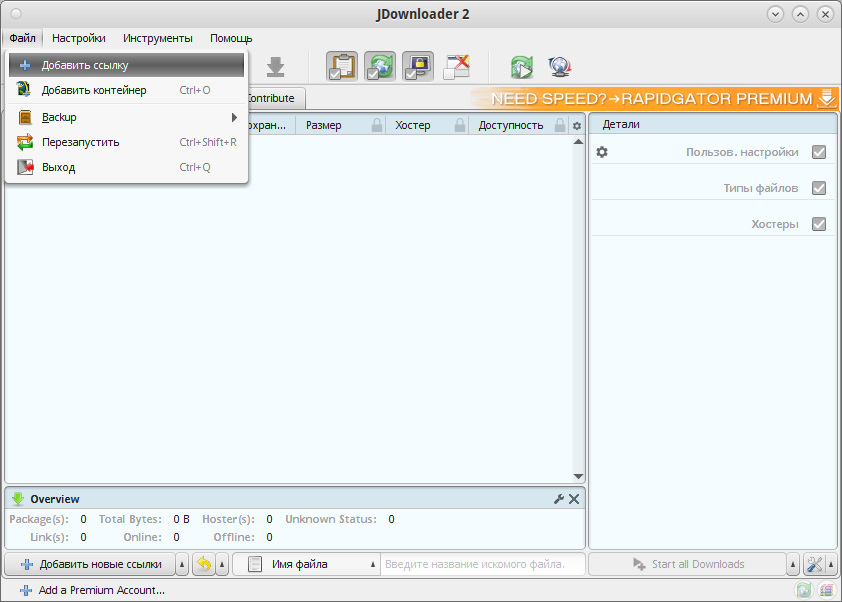842x602 pixels.
Task: Click the column settings gear in table header
Action: point(577,126)
